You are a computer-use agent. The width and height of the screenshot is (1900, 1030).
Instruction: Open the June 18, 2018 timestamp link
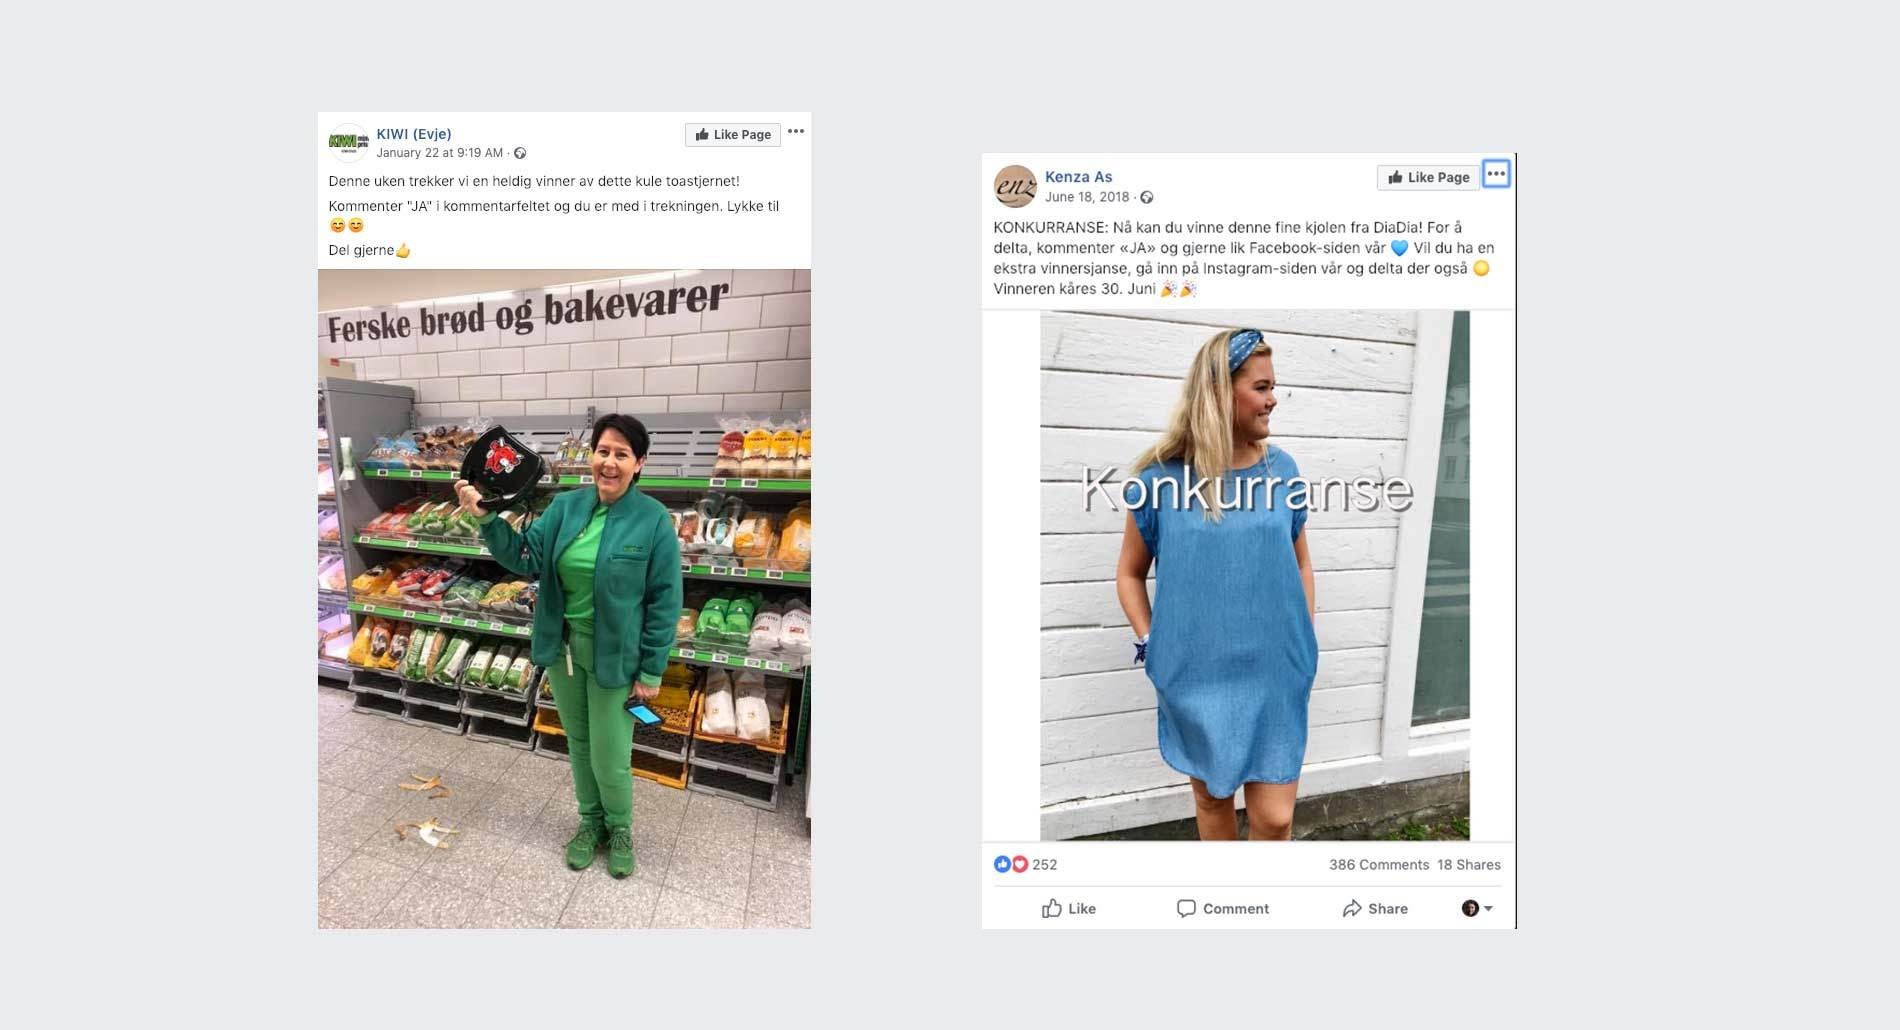[1087, 197]
